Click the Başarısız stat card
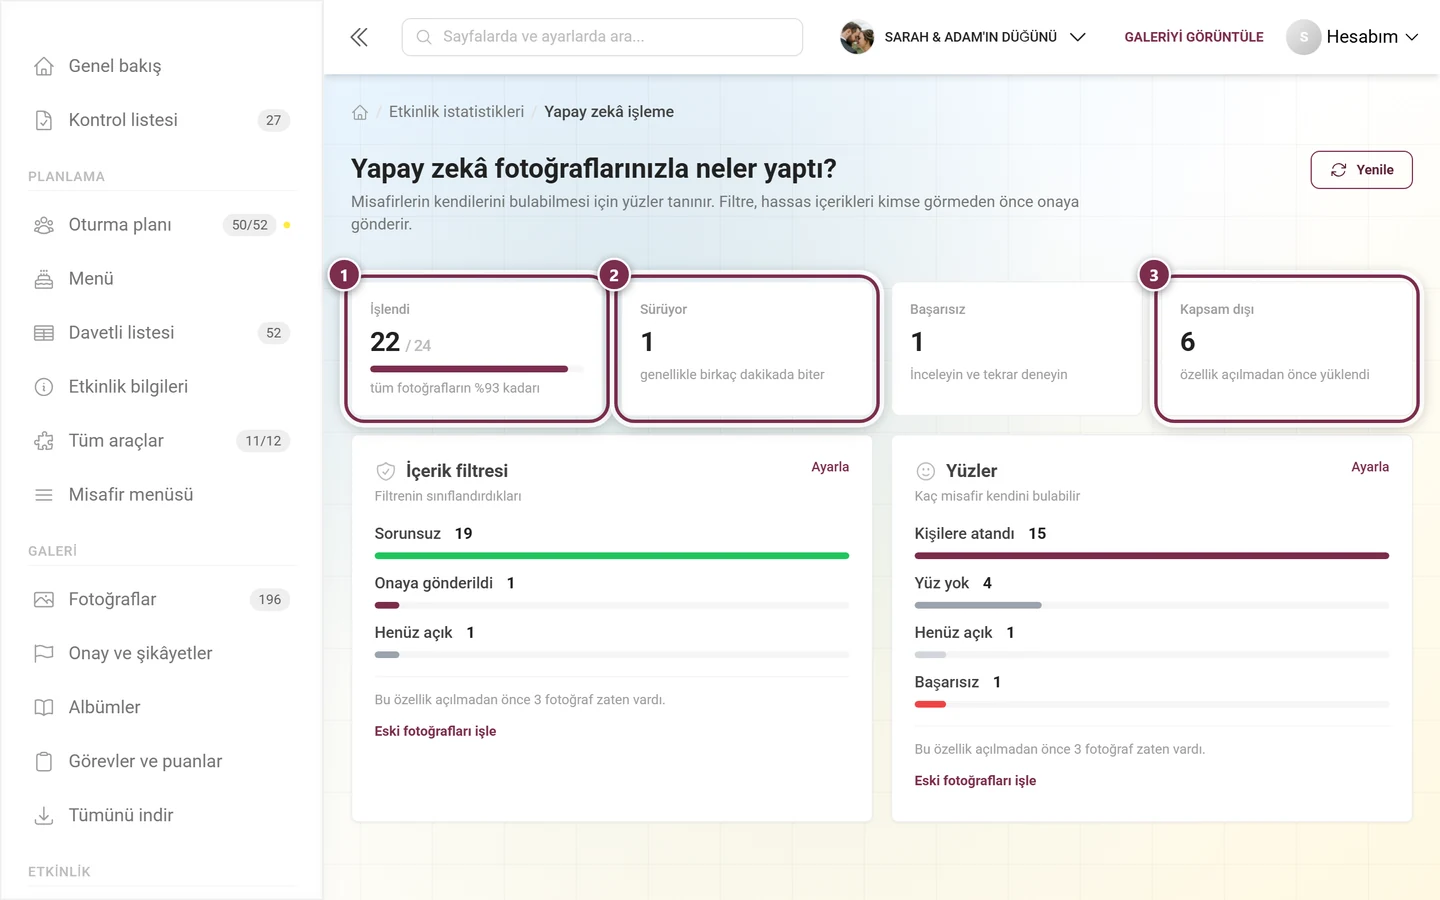 point(1017,348)
